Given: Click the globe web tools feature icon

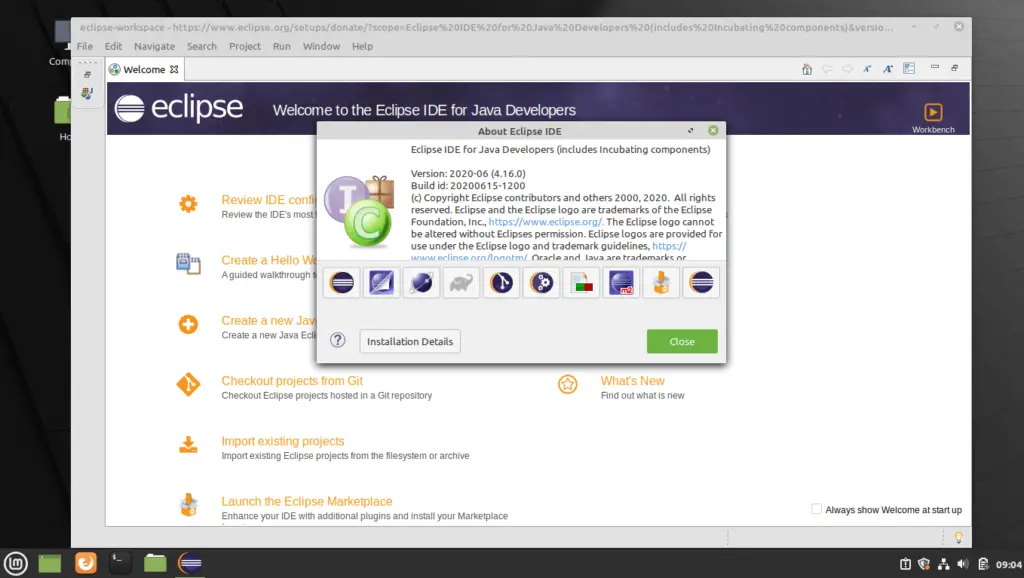Looking at the screenshot, I should [421, 282].
